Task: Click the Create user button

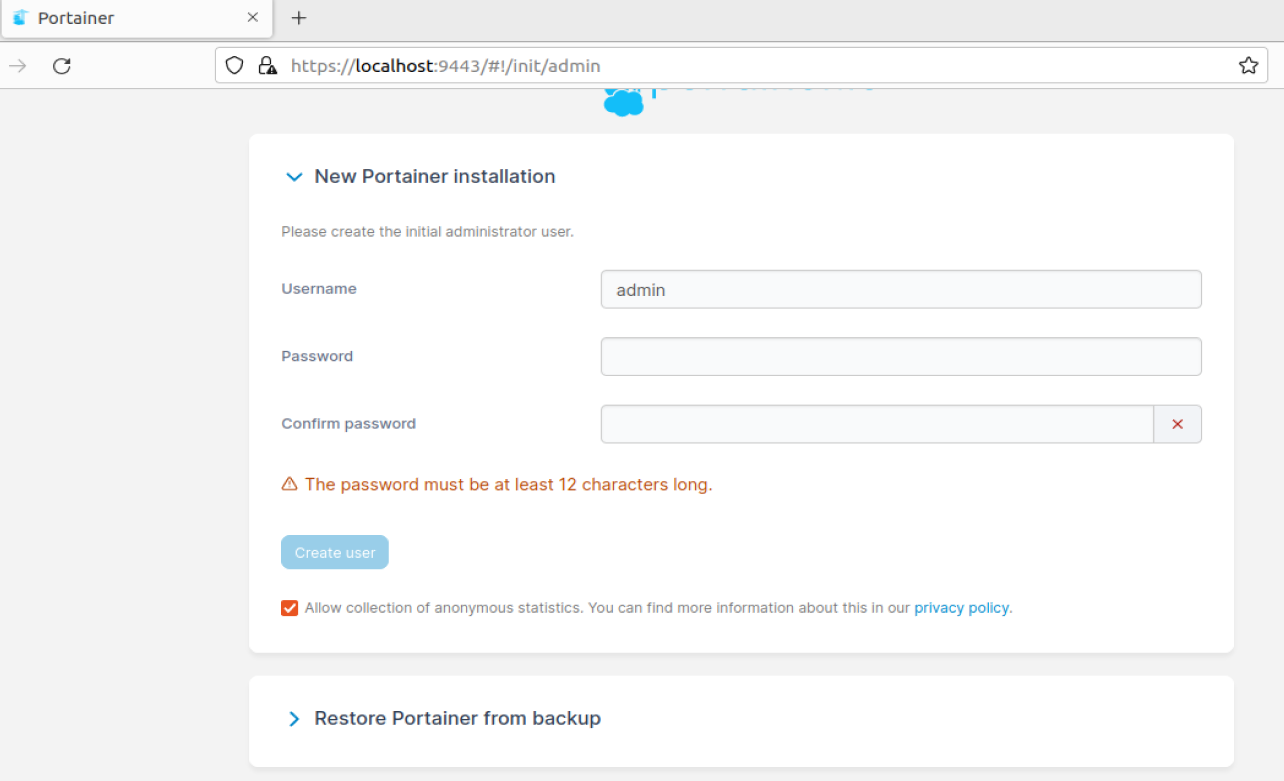Action: tap(334, 552)
